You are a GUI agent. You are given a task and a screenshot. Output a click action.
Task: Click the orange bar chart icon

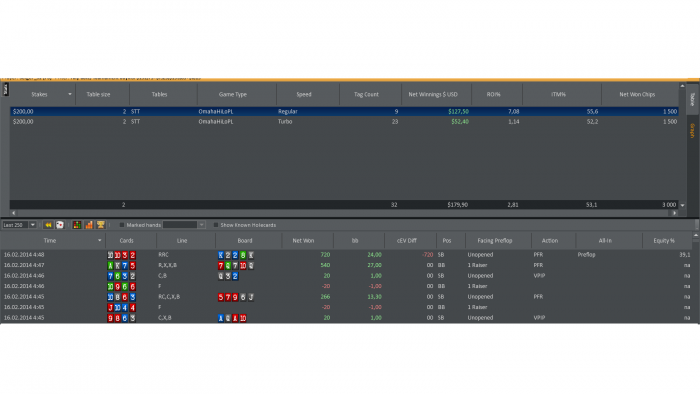coord(89,225)
